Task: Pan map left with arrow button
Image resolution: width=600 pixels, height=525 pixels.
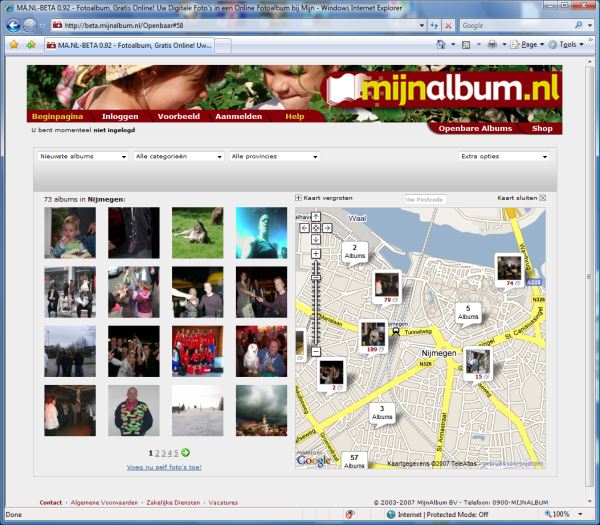Action: [305, 228]
